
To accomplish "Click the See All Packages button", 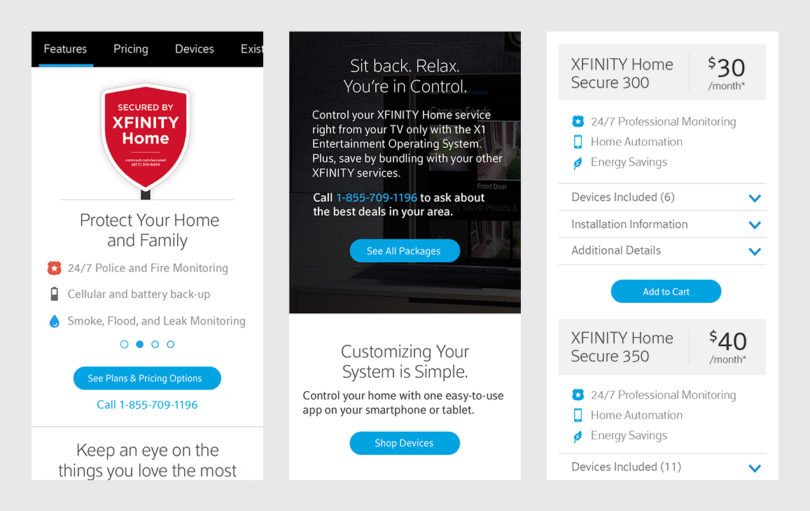I will [404, 251].
